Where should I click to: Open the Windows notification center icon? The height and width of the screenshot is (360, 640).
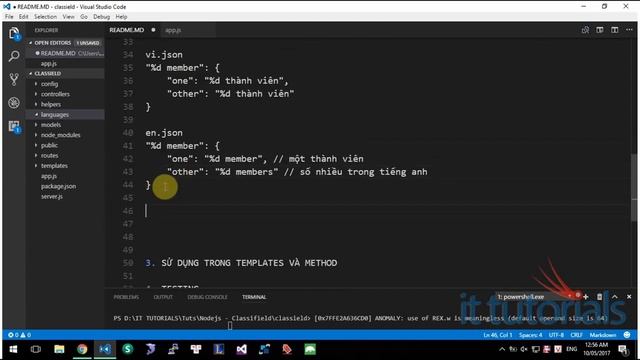[x=623, y=349]
